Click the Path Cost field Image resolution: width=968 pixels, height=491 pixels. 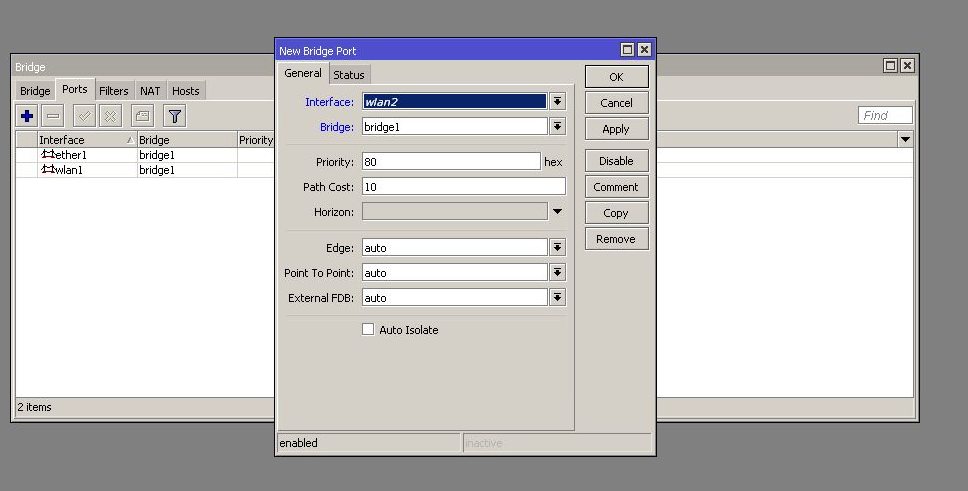(x=464, y=187)
